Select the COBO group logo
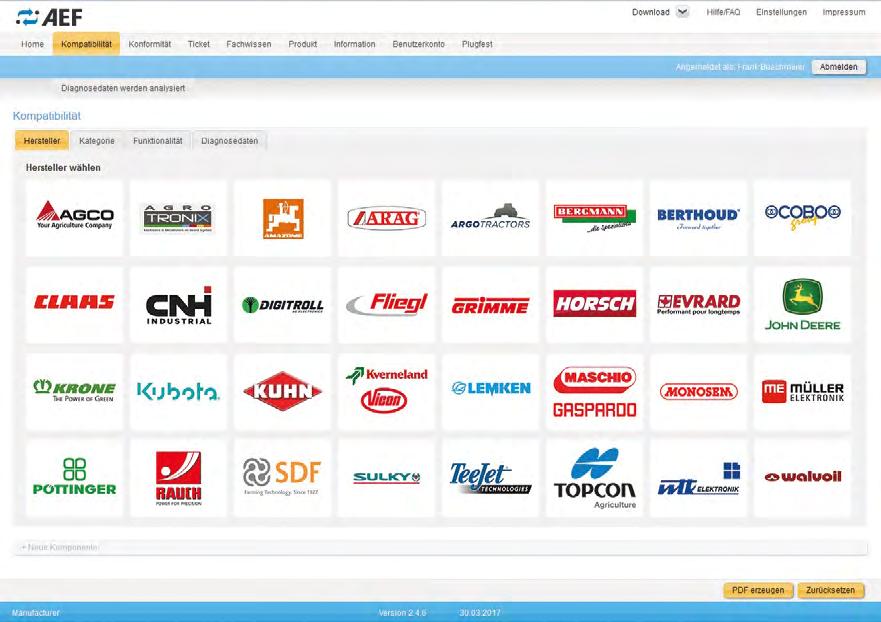The height and width of the screenshot is (622, 881). point(802,218)
